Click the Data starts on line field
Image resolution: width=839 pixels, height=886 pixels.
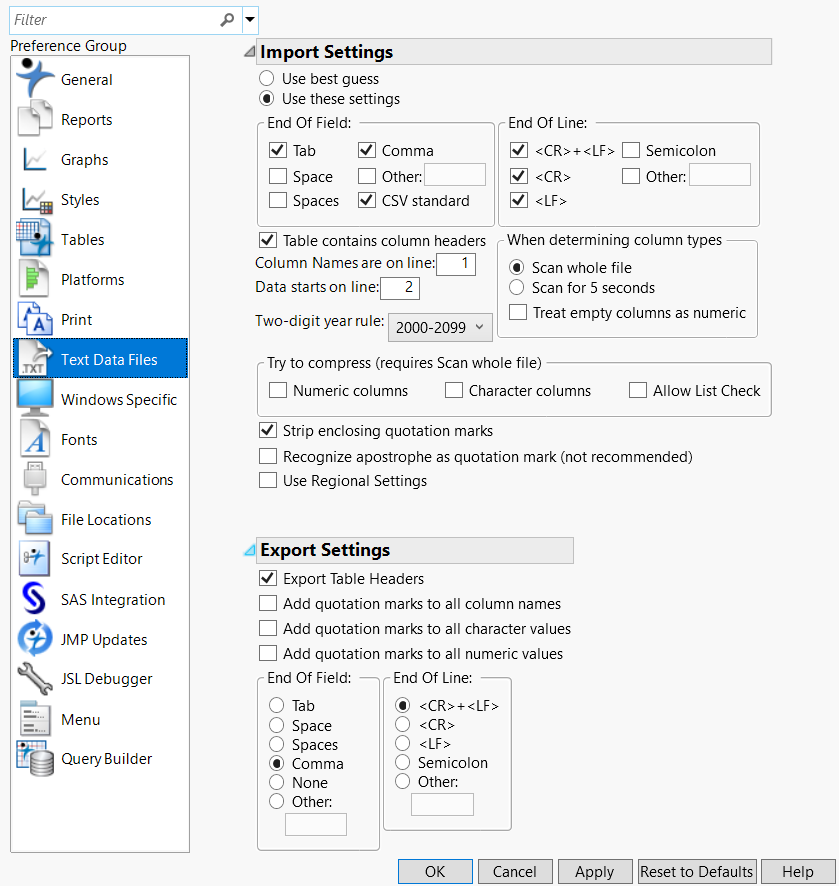pyautogui.click(x=400, y=288)
